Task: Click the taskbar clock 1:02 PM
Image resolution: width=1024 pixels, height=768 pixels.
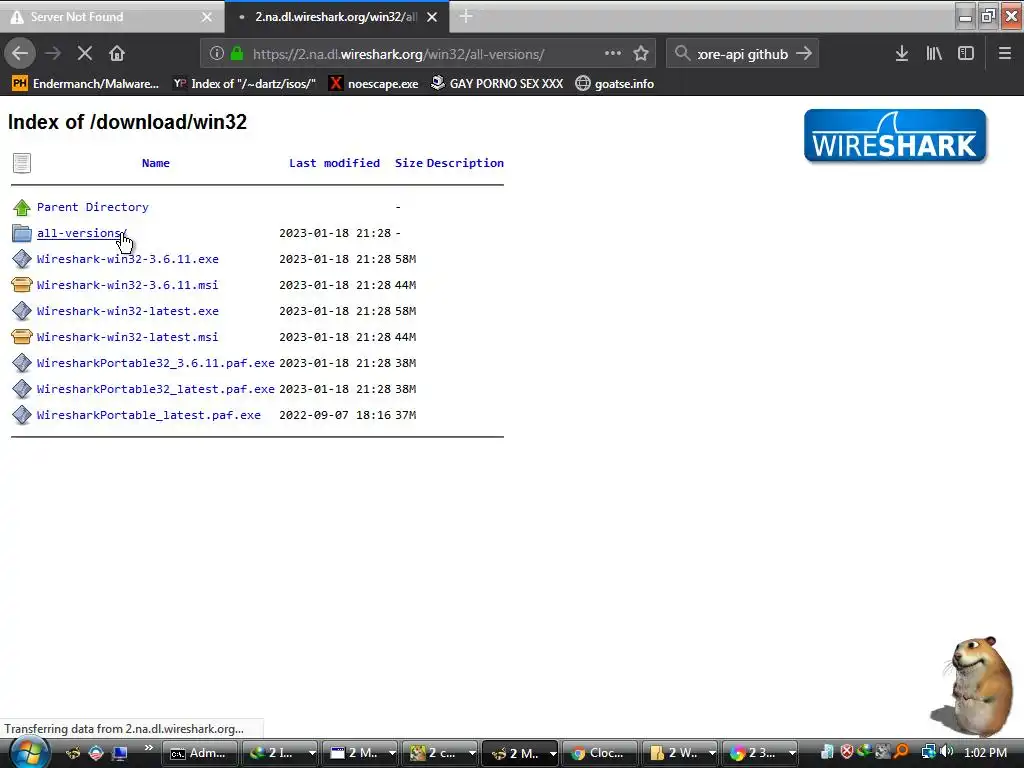Action: click(985, 753)
